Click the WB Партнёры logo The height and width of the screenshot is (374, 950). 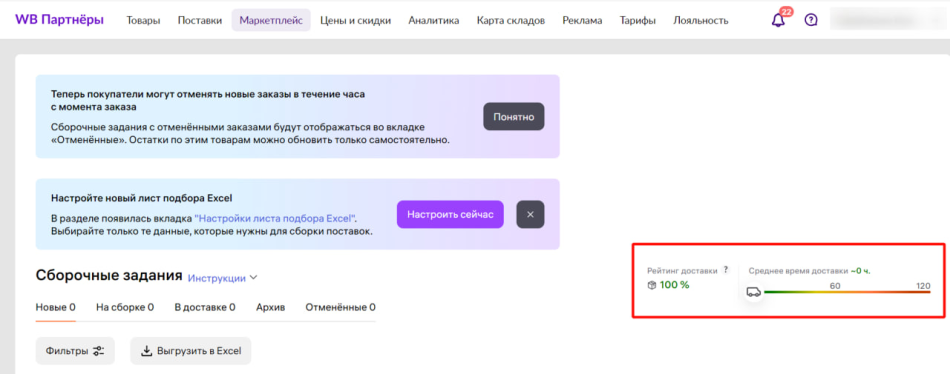[59, 20]
